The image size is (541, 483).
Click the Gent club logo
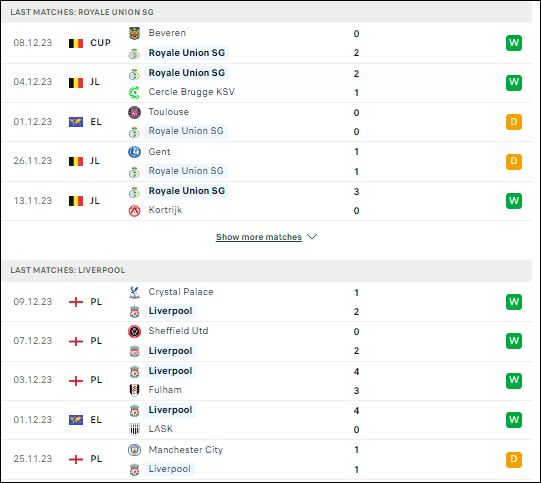click(x=134, y=152)
